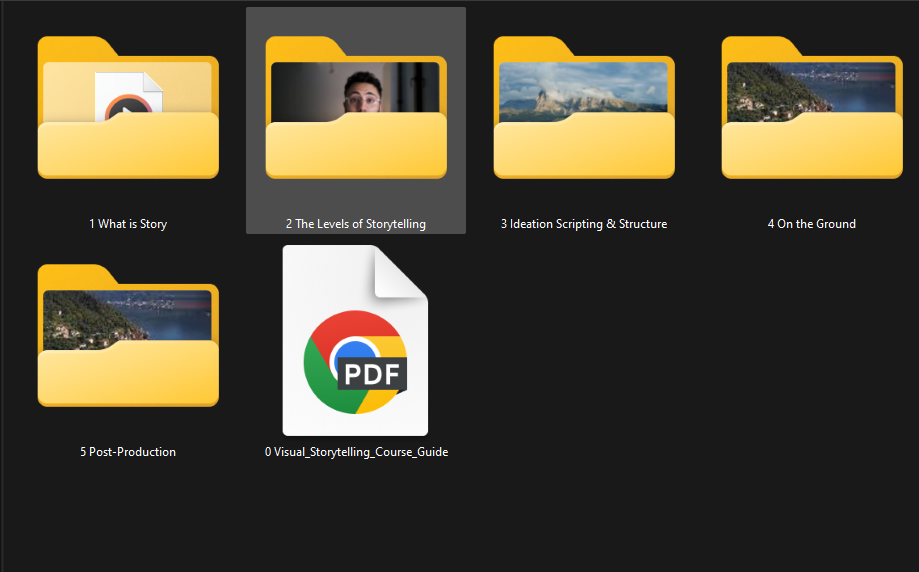Click the "1 What is Story" name label
The image size is (919, 572).
click(128, 224)
